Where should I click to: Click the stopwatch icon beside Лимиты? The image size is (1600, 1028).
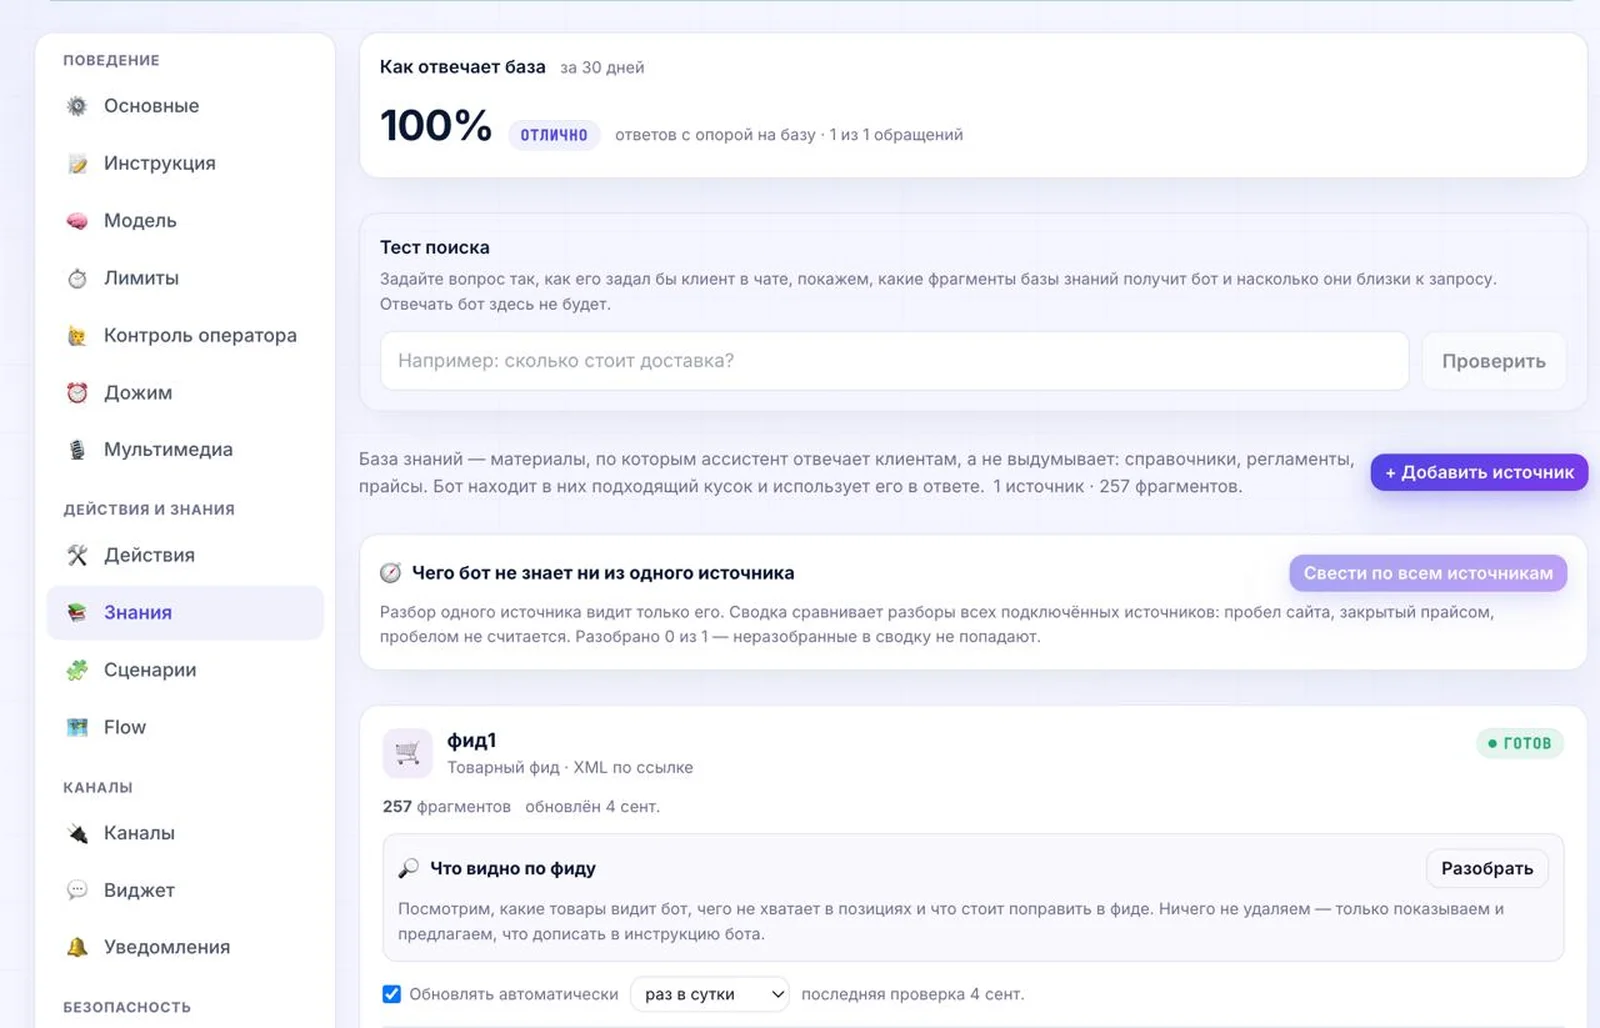[x=77, y=278]
